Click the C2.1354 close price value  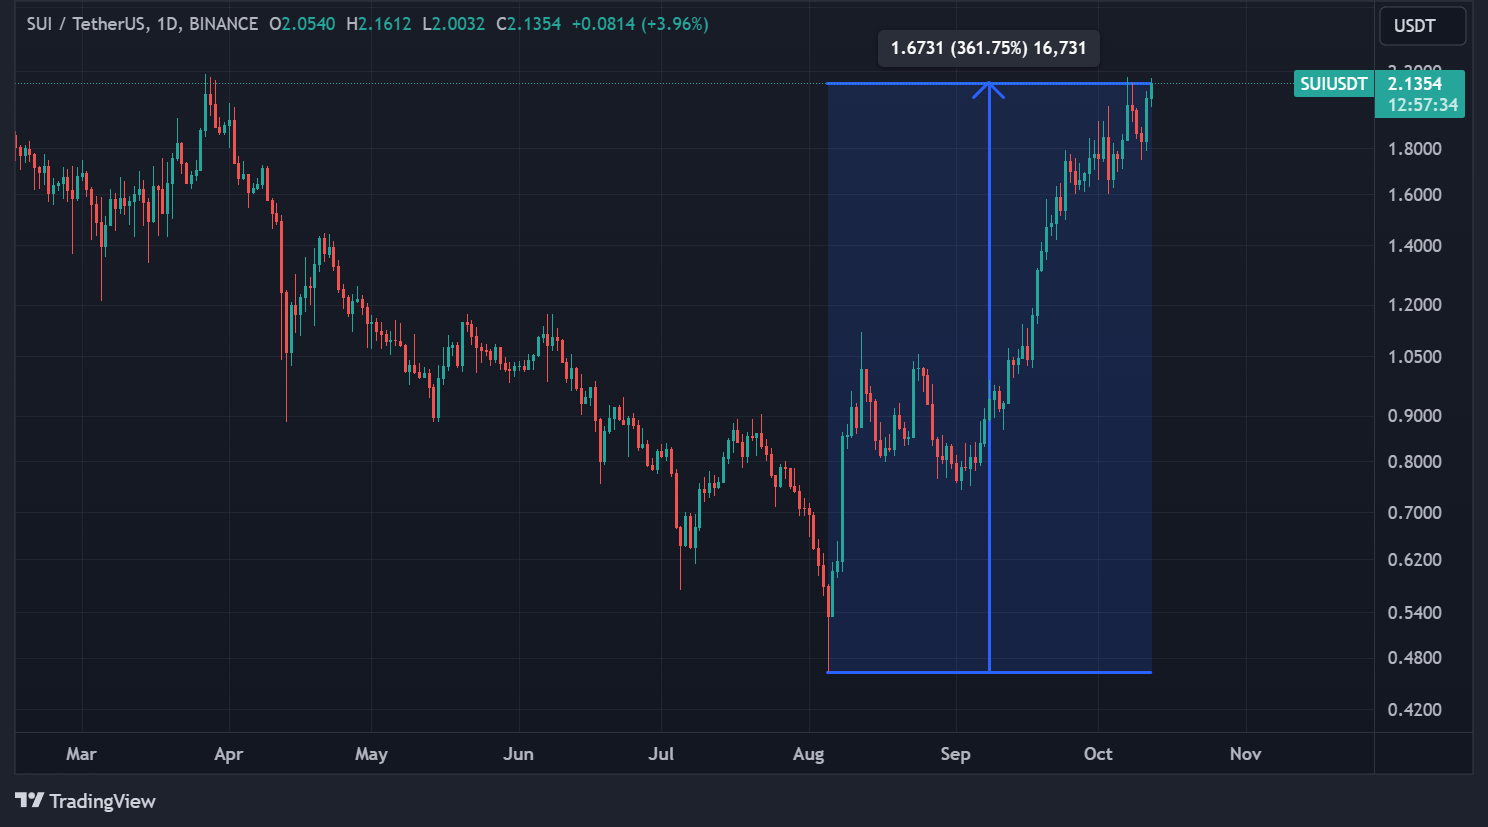(x=530, y=23)
